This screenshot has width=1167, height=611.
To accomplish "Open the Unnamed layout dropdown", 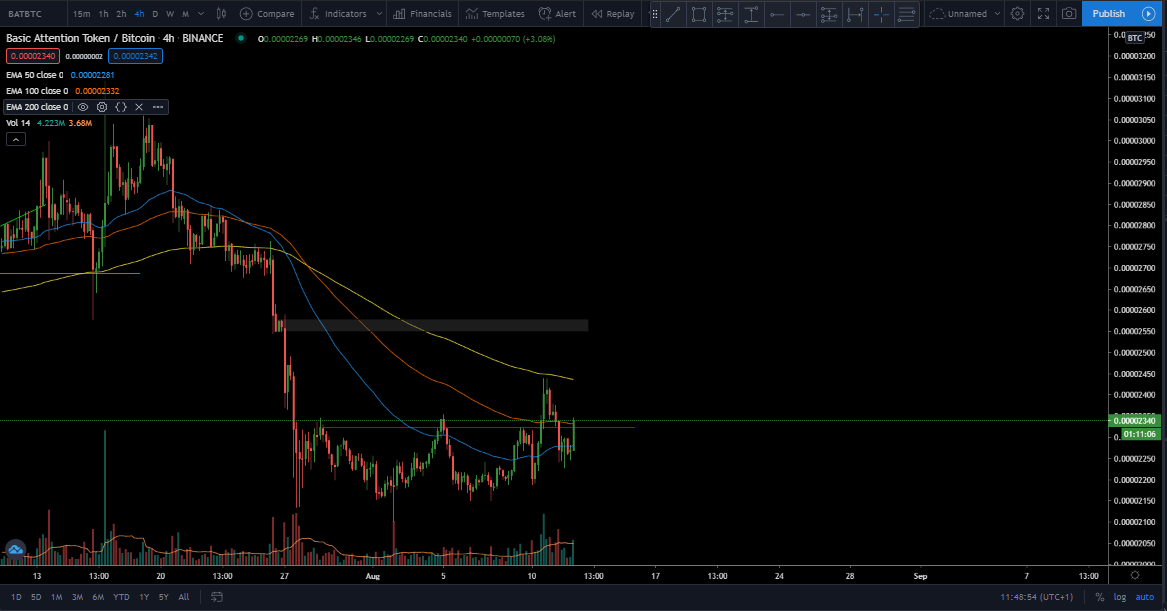I will (965, 13).
